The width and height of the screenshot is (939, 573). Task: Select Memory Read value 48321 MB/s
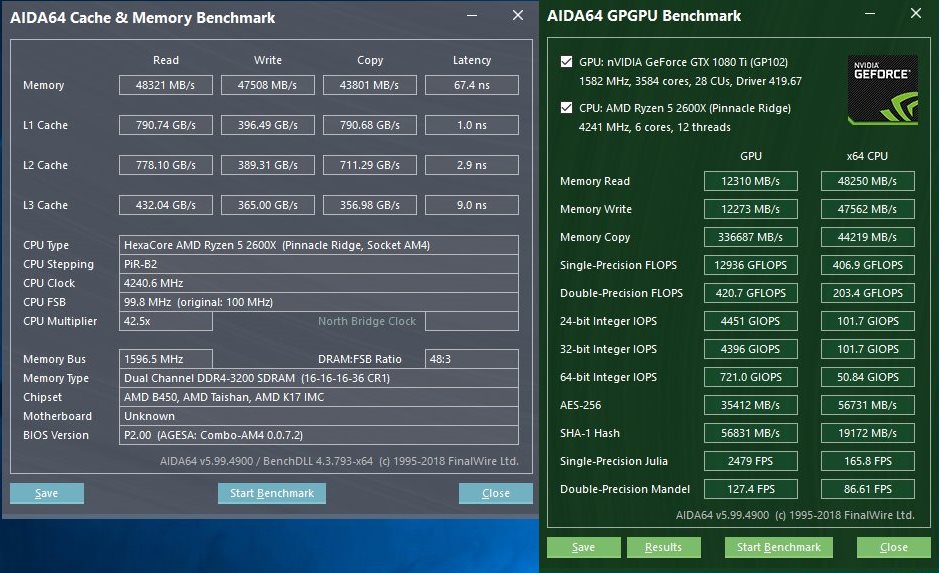point(166,85)
